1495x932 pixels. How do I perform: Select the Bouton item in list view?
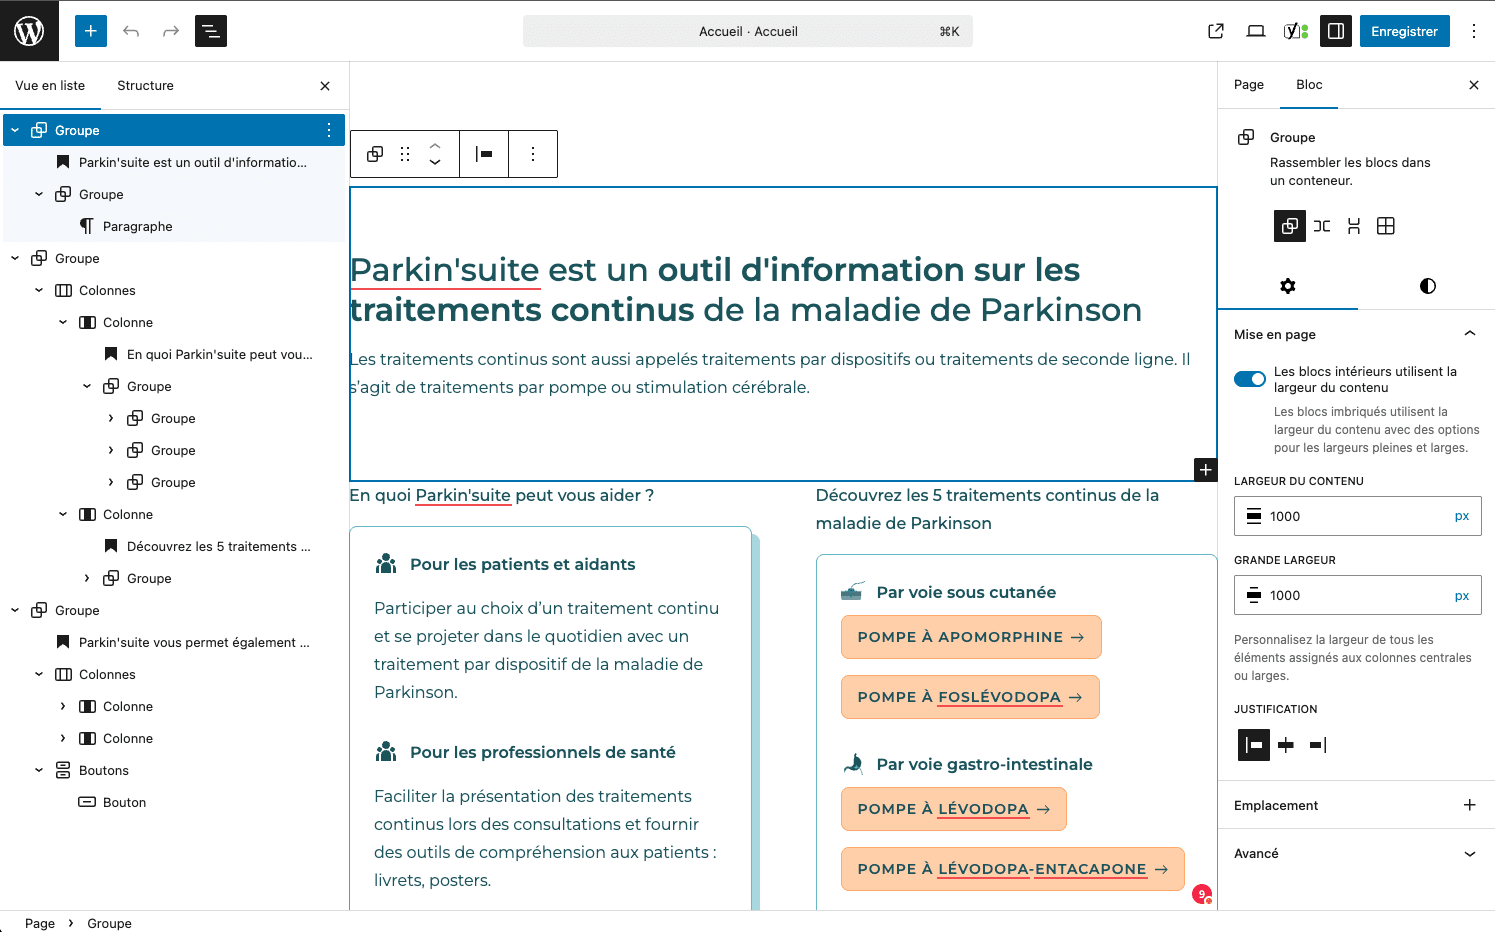pyautogui.click(x=124, y=802)
